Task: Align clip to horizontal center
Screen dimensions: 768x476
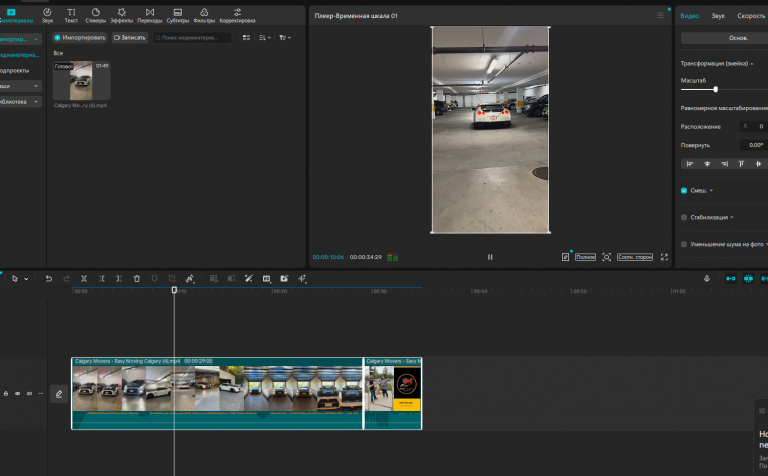Action: 707,164
